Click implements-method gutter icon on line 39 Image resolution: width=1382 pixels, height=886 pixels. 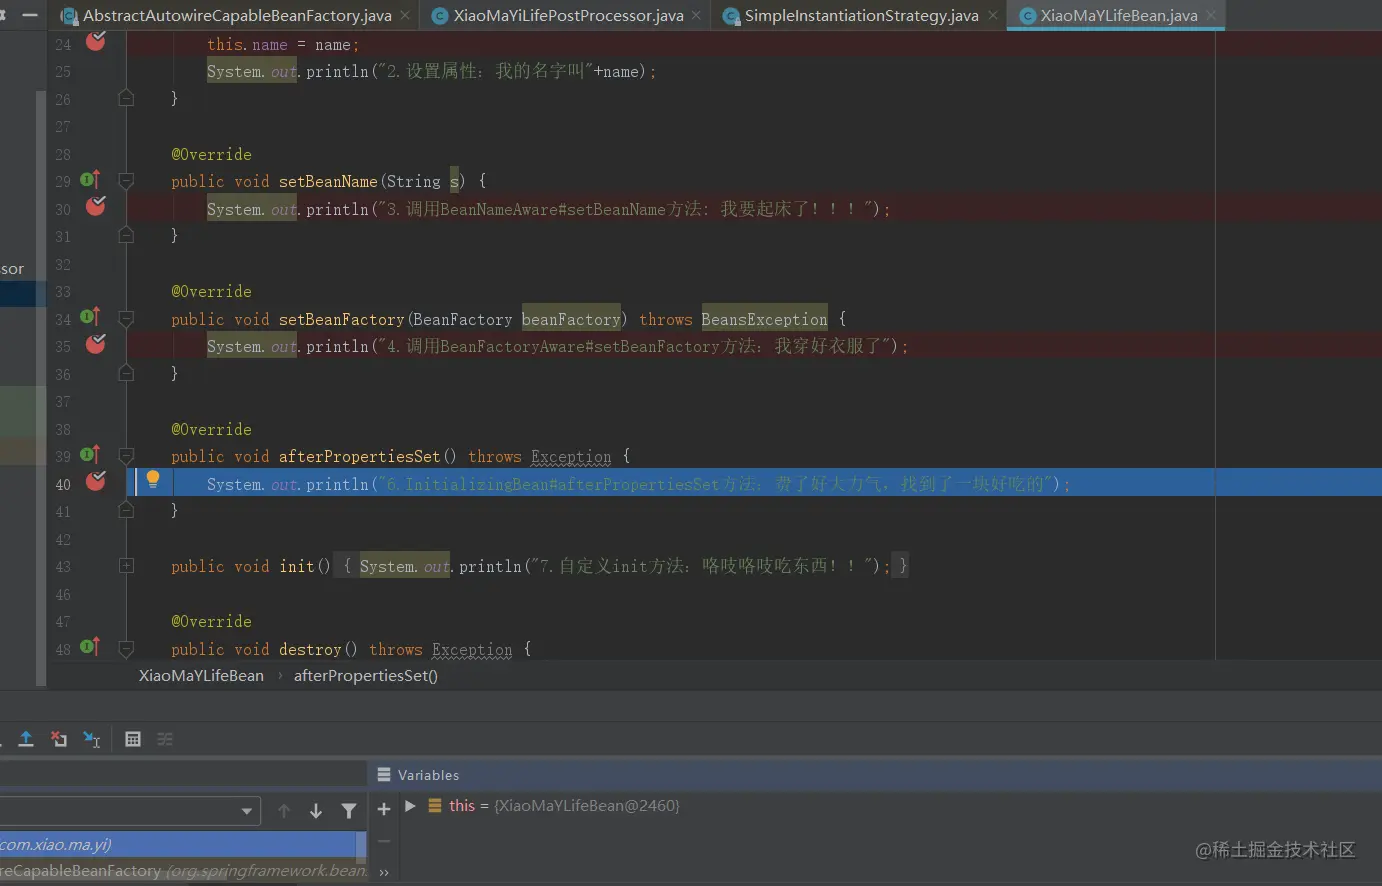click(89, 455)
